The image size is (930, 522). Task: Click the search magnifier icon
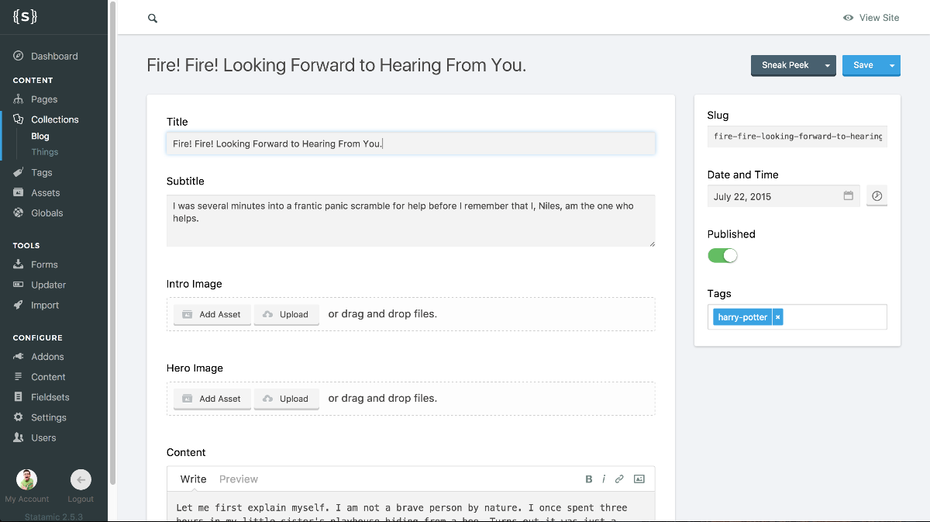(x=153, y=18)
